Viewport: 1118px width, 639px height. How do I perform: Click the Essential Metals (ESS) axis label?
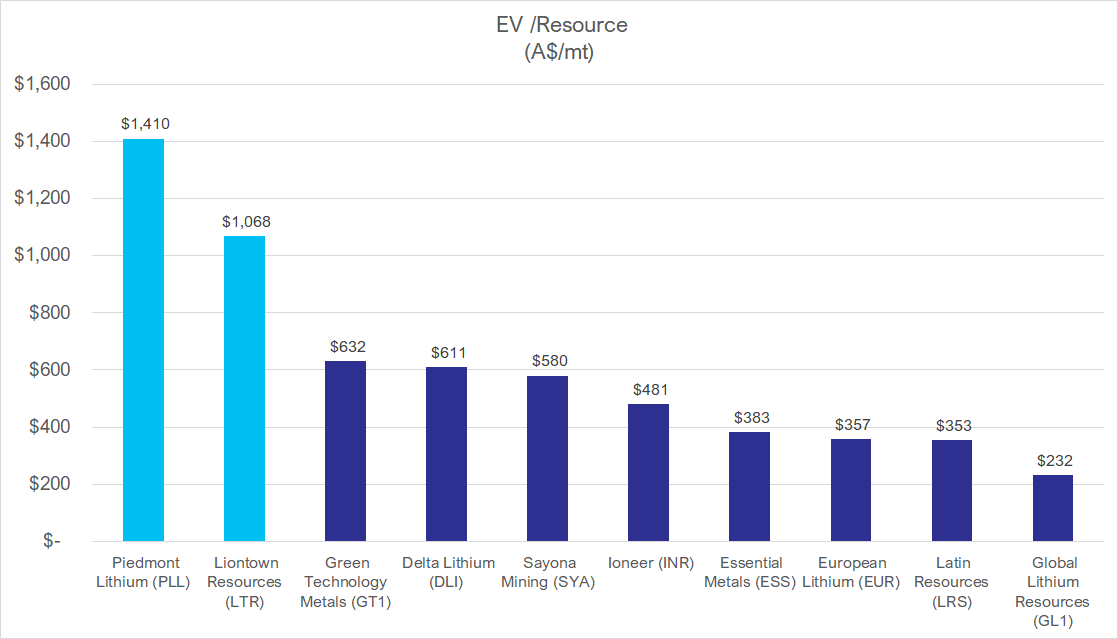749,572
